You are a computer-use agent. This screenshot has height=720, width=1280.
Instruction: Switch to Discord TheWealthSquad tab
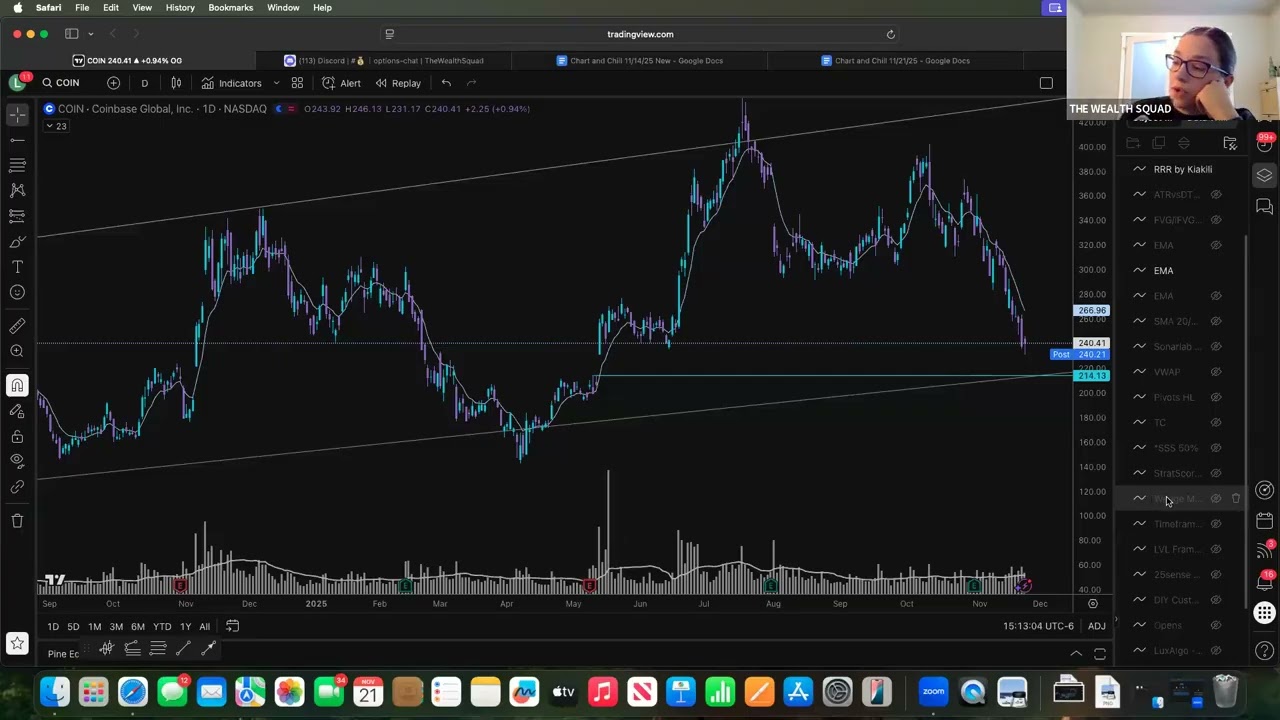(x=384, y=60)
